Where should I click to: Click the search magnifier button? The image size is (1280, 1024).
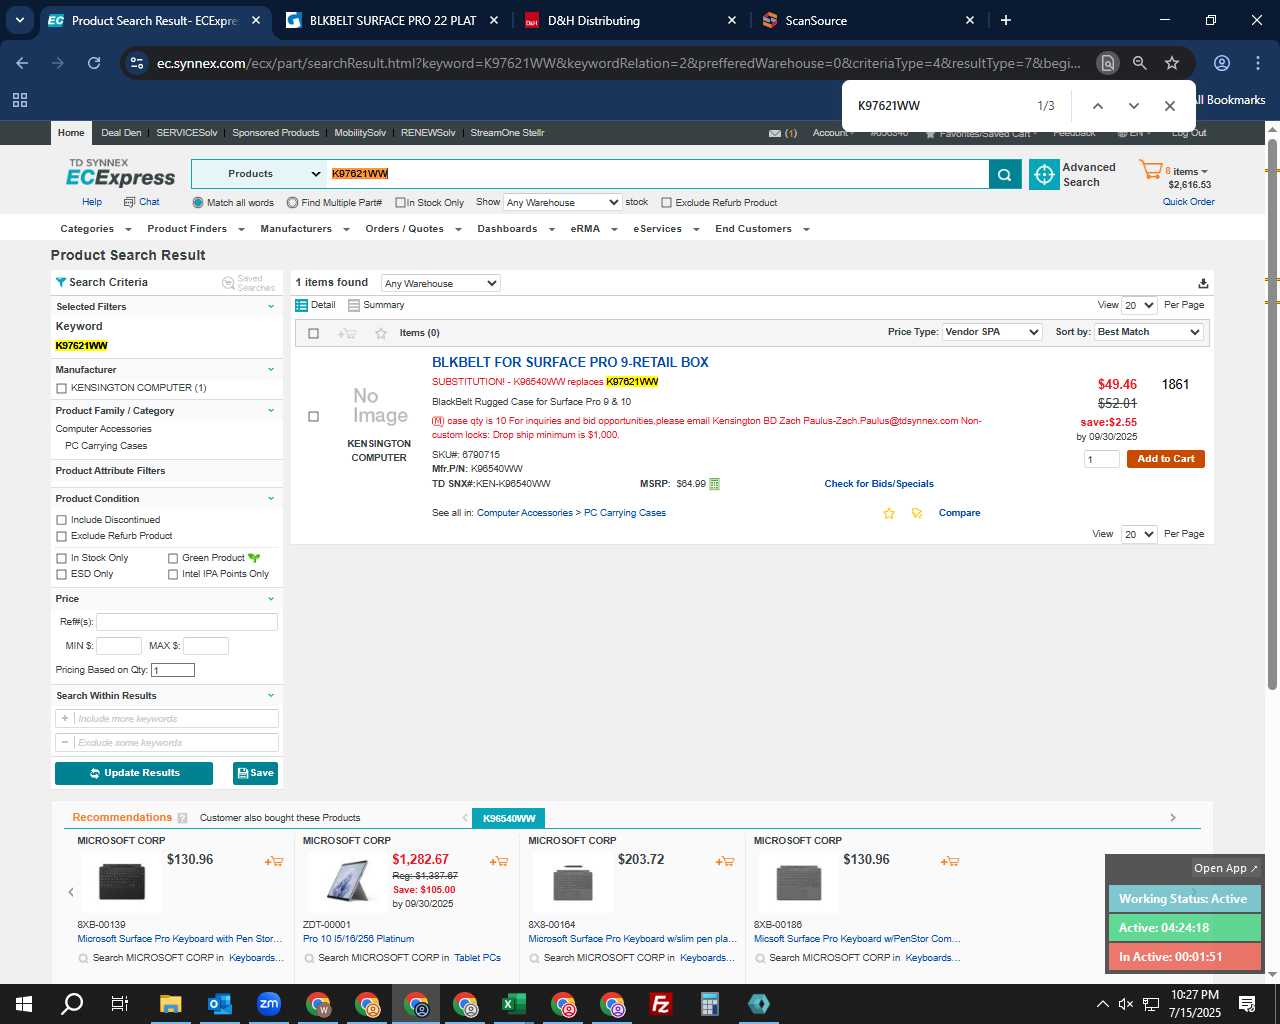click(1005, 174)
